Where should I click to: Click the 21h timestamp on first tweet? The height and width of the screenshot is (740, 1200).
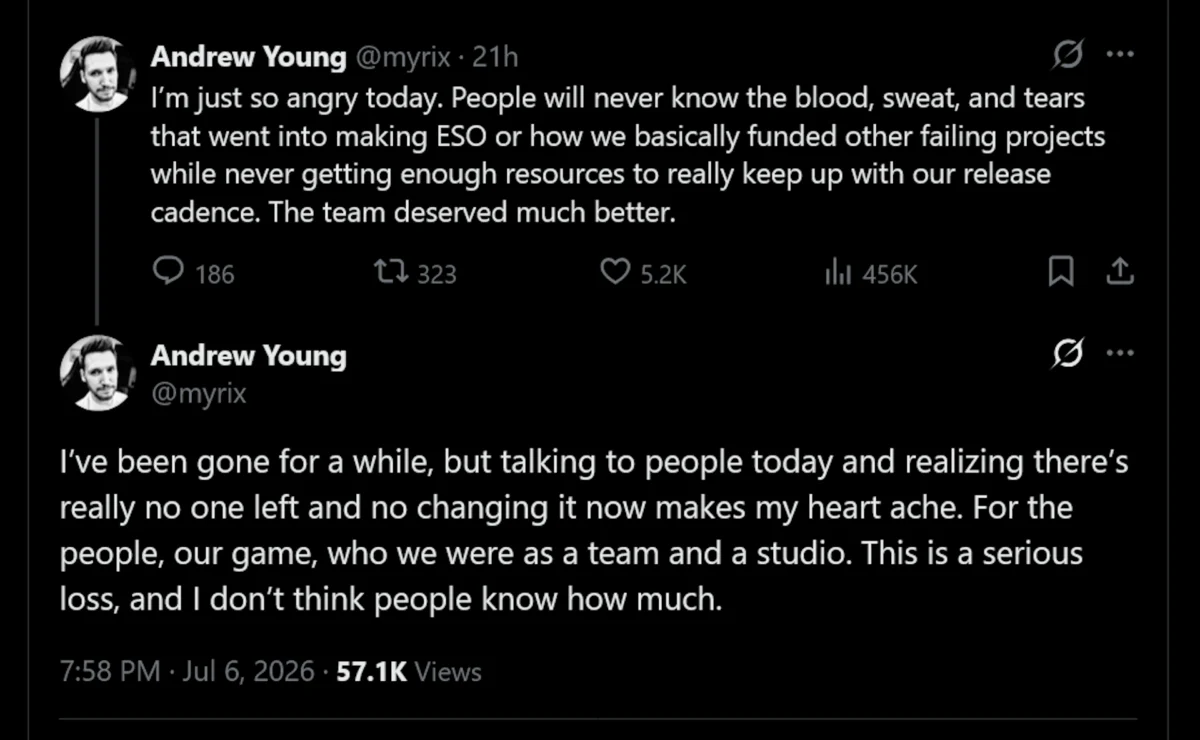pyautogui.click(x=495, y=58)
